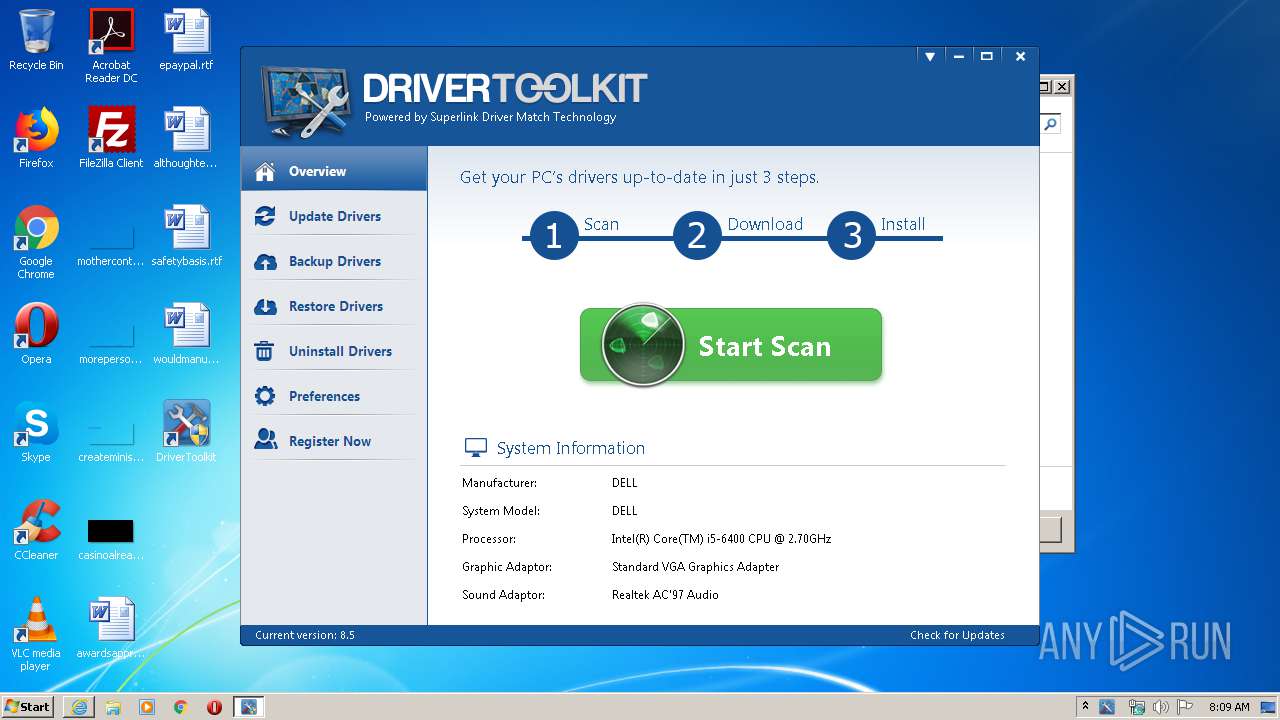Screen dimensions: 1280x720
Task: Open the Recycle Bin desktop icon
Action: (x=36, y=40)
